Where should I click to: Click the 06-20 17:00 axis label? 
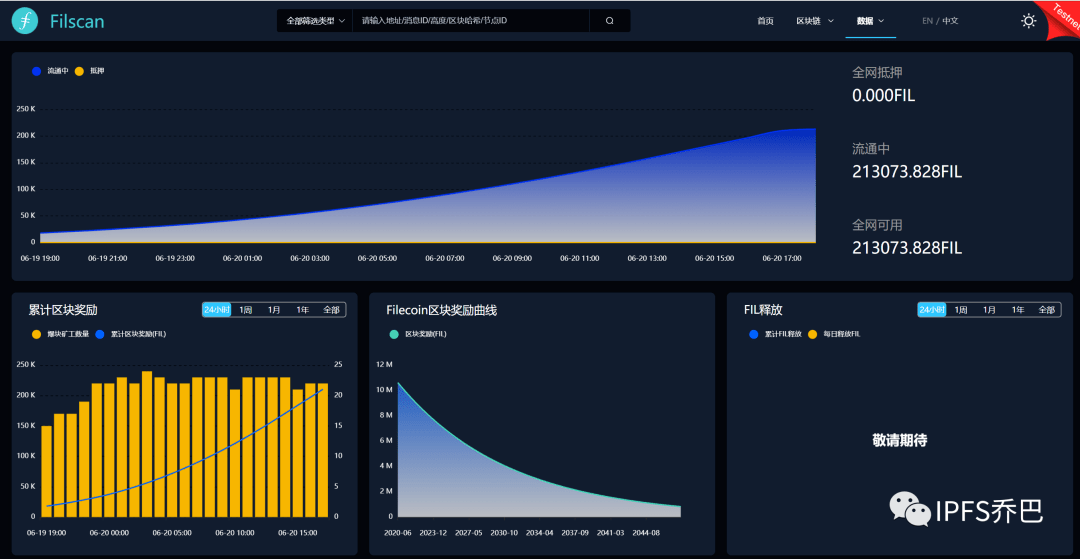coord(782,258)
